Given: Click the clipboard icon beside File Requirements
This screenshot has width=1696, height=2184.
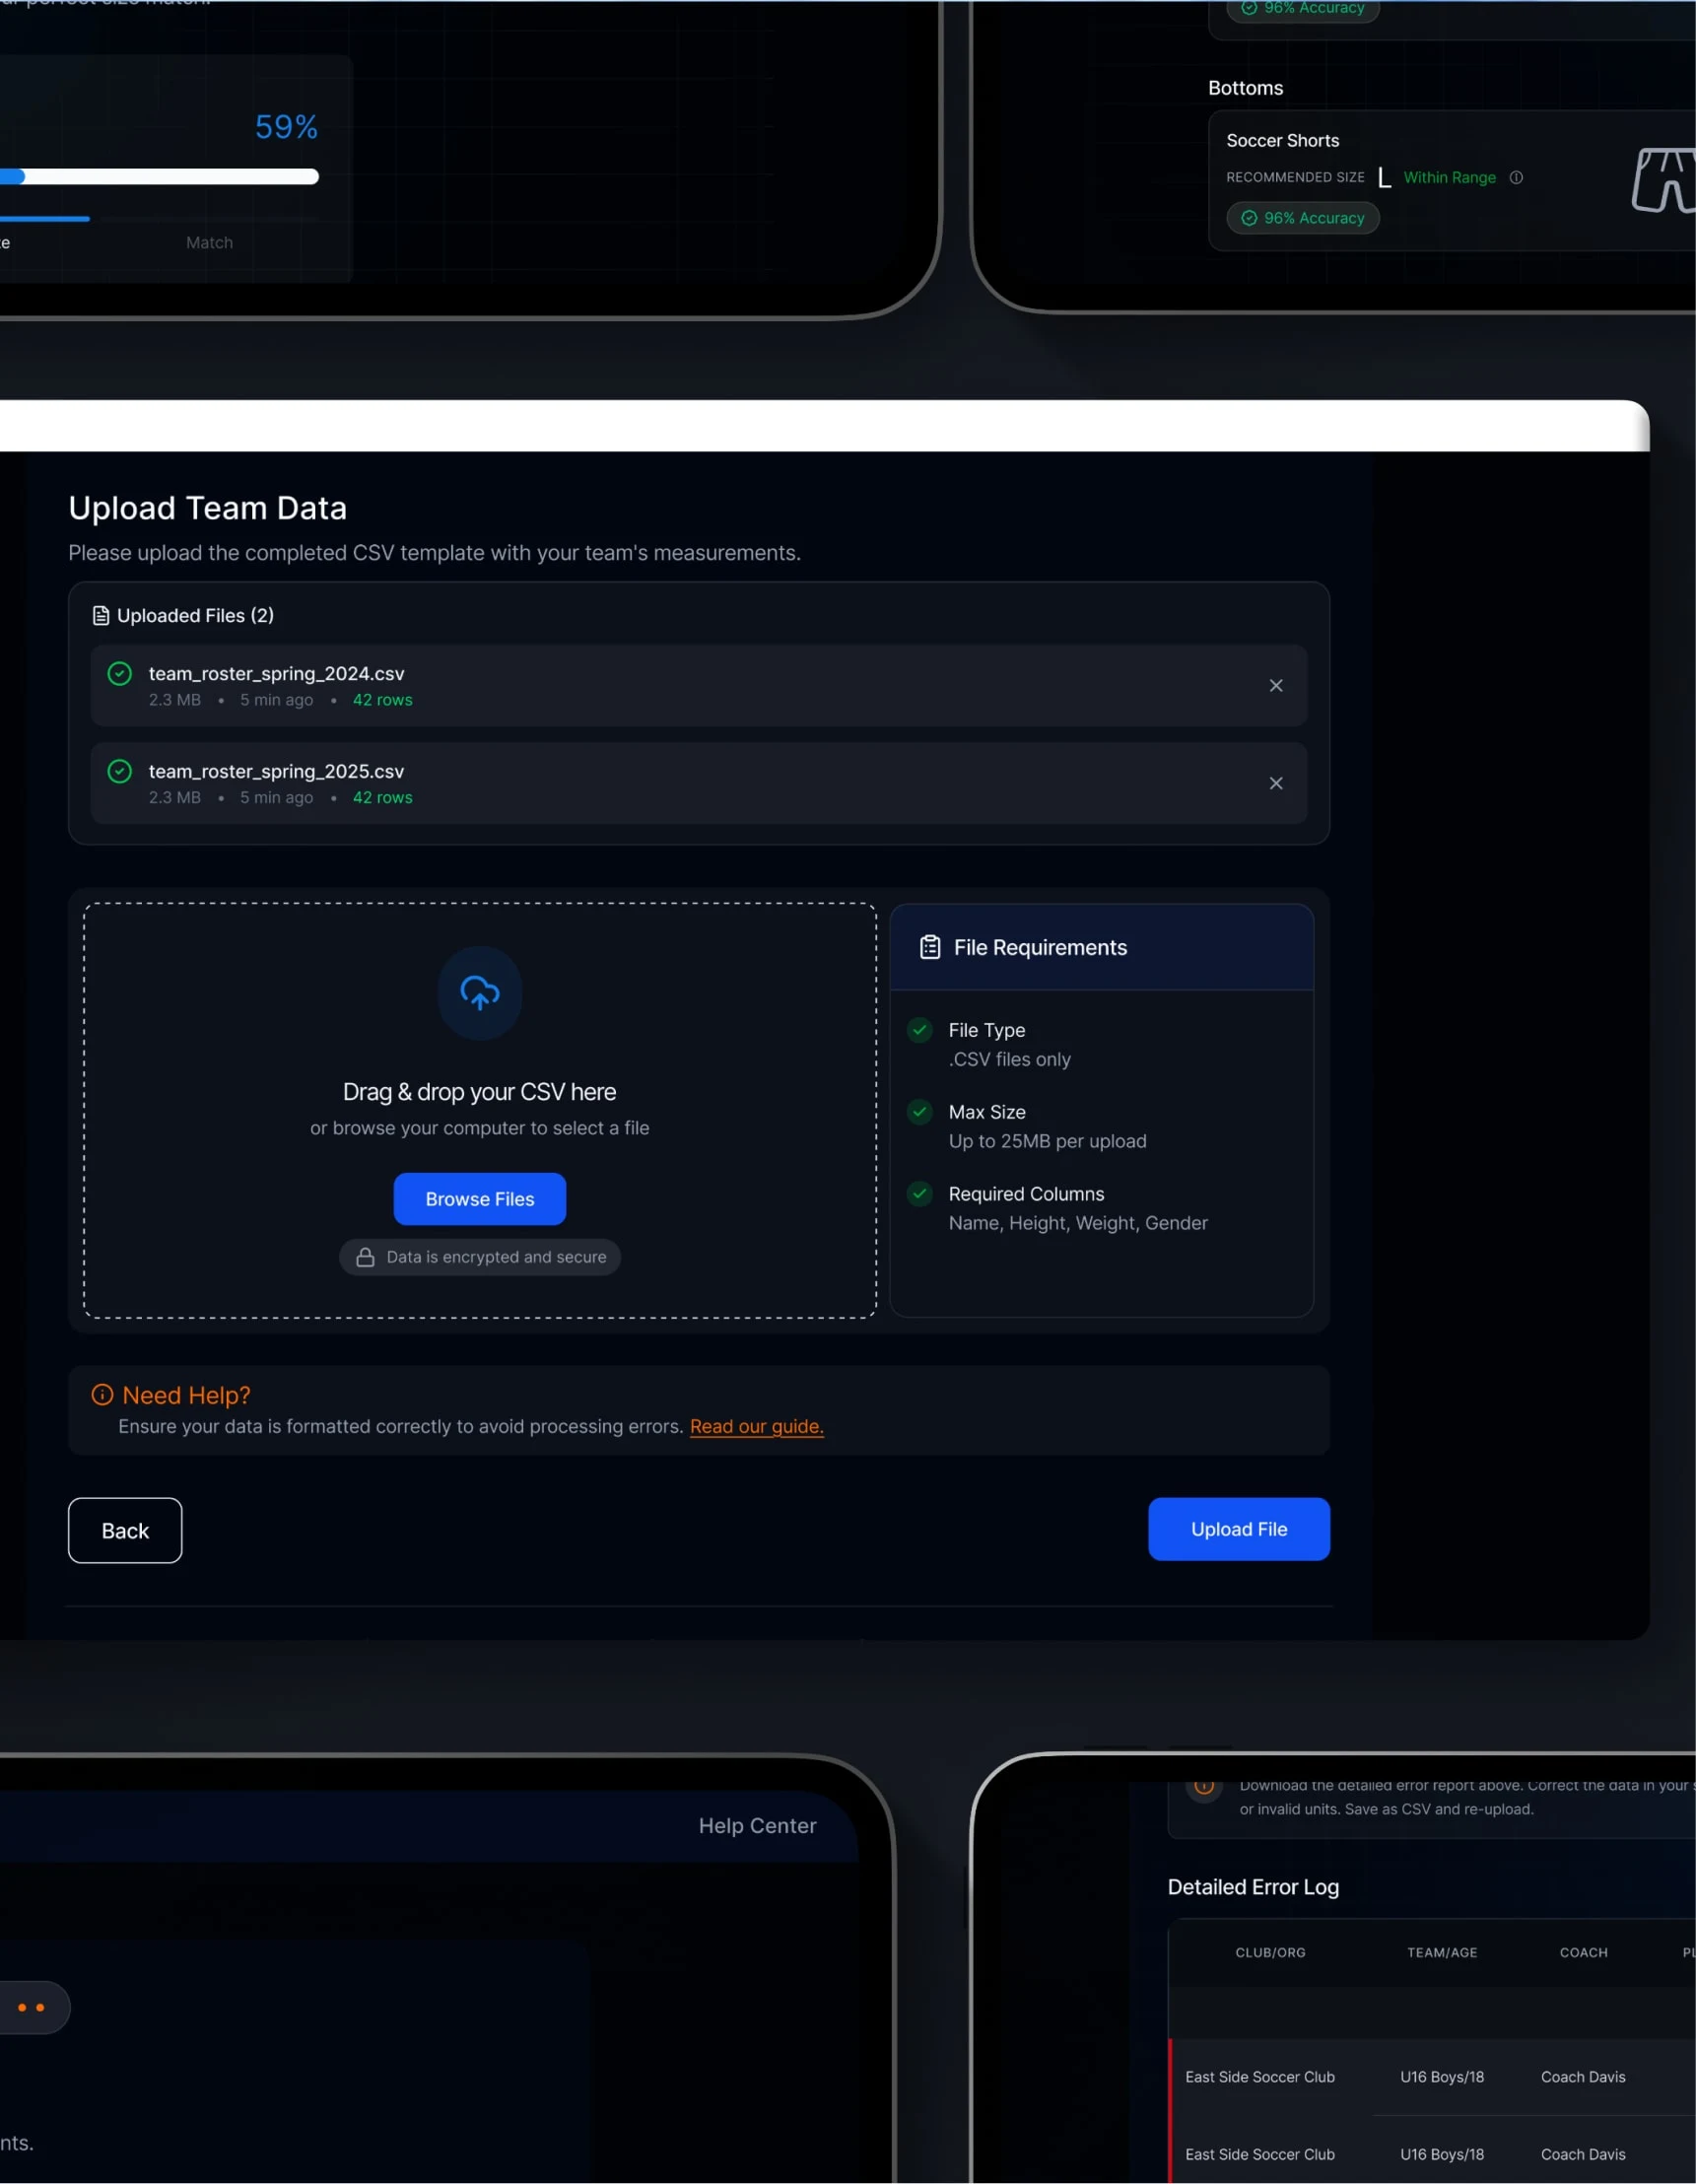Looking at the screenshot, I should (930, 947).
